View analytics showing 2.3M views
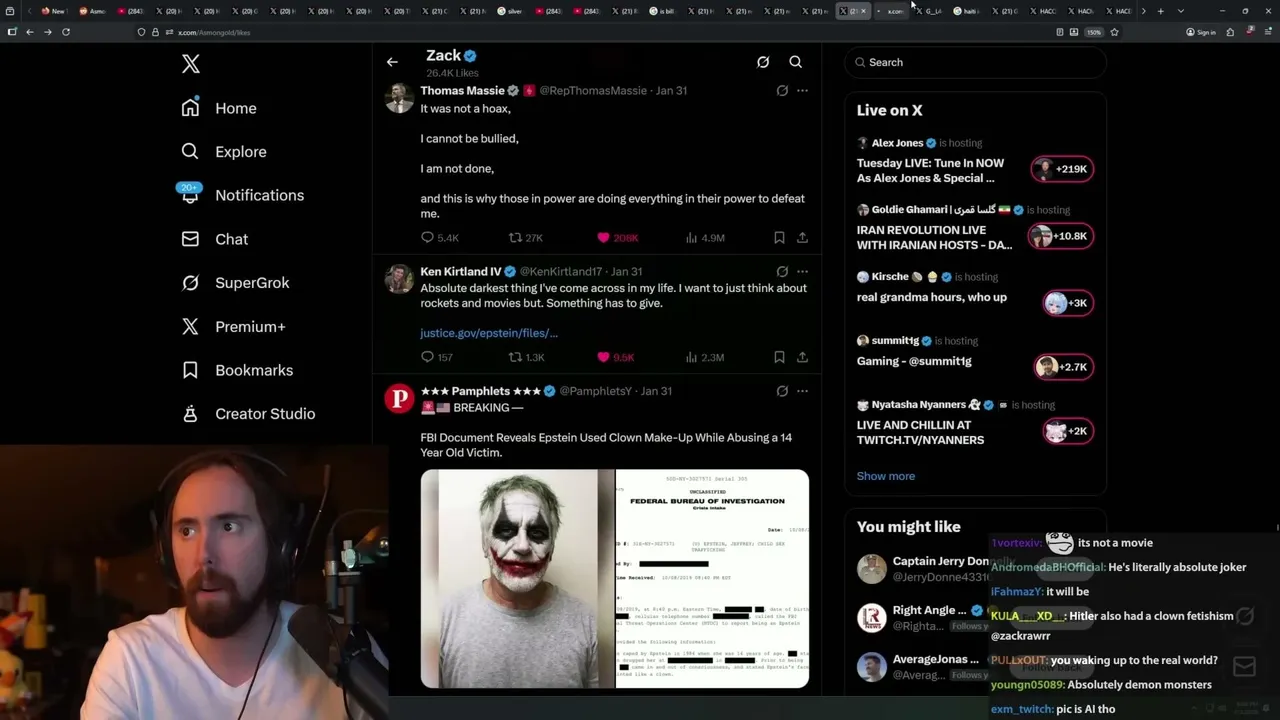 tap(704, 357)
